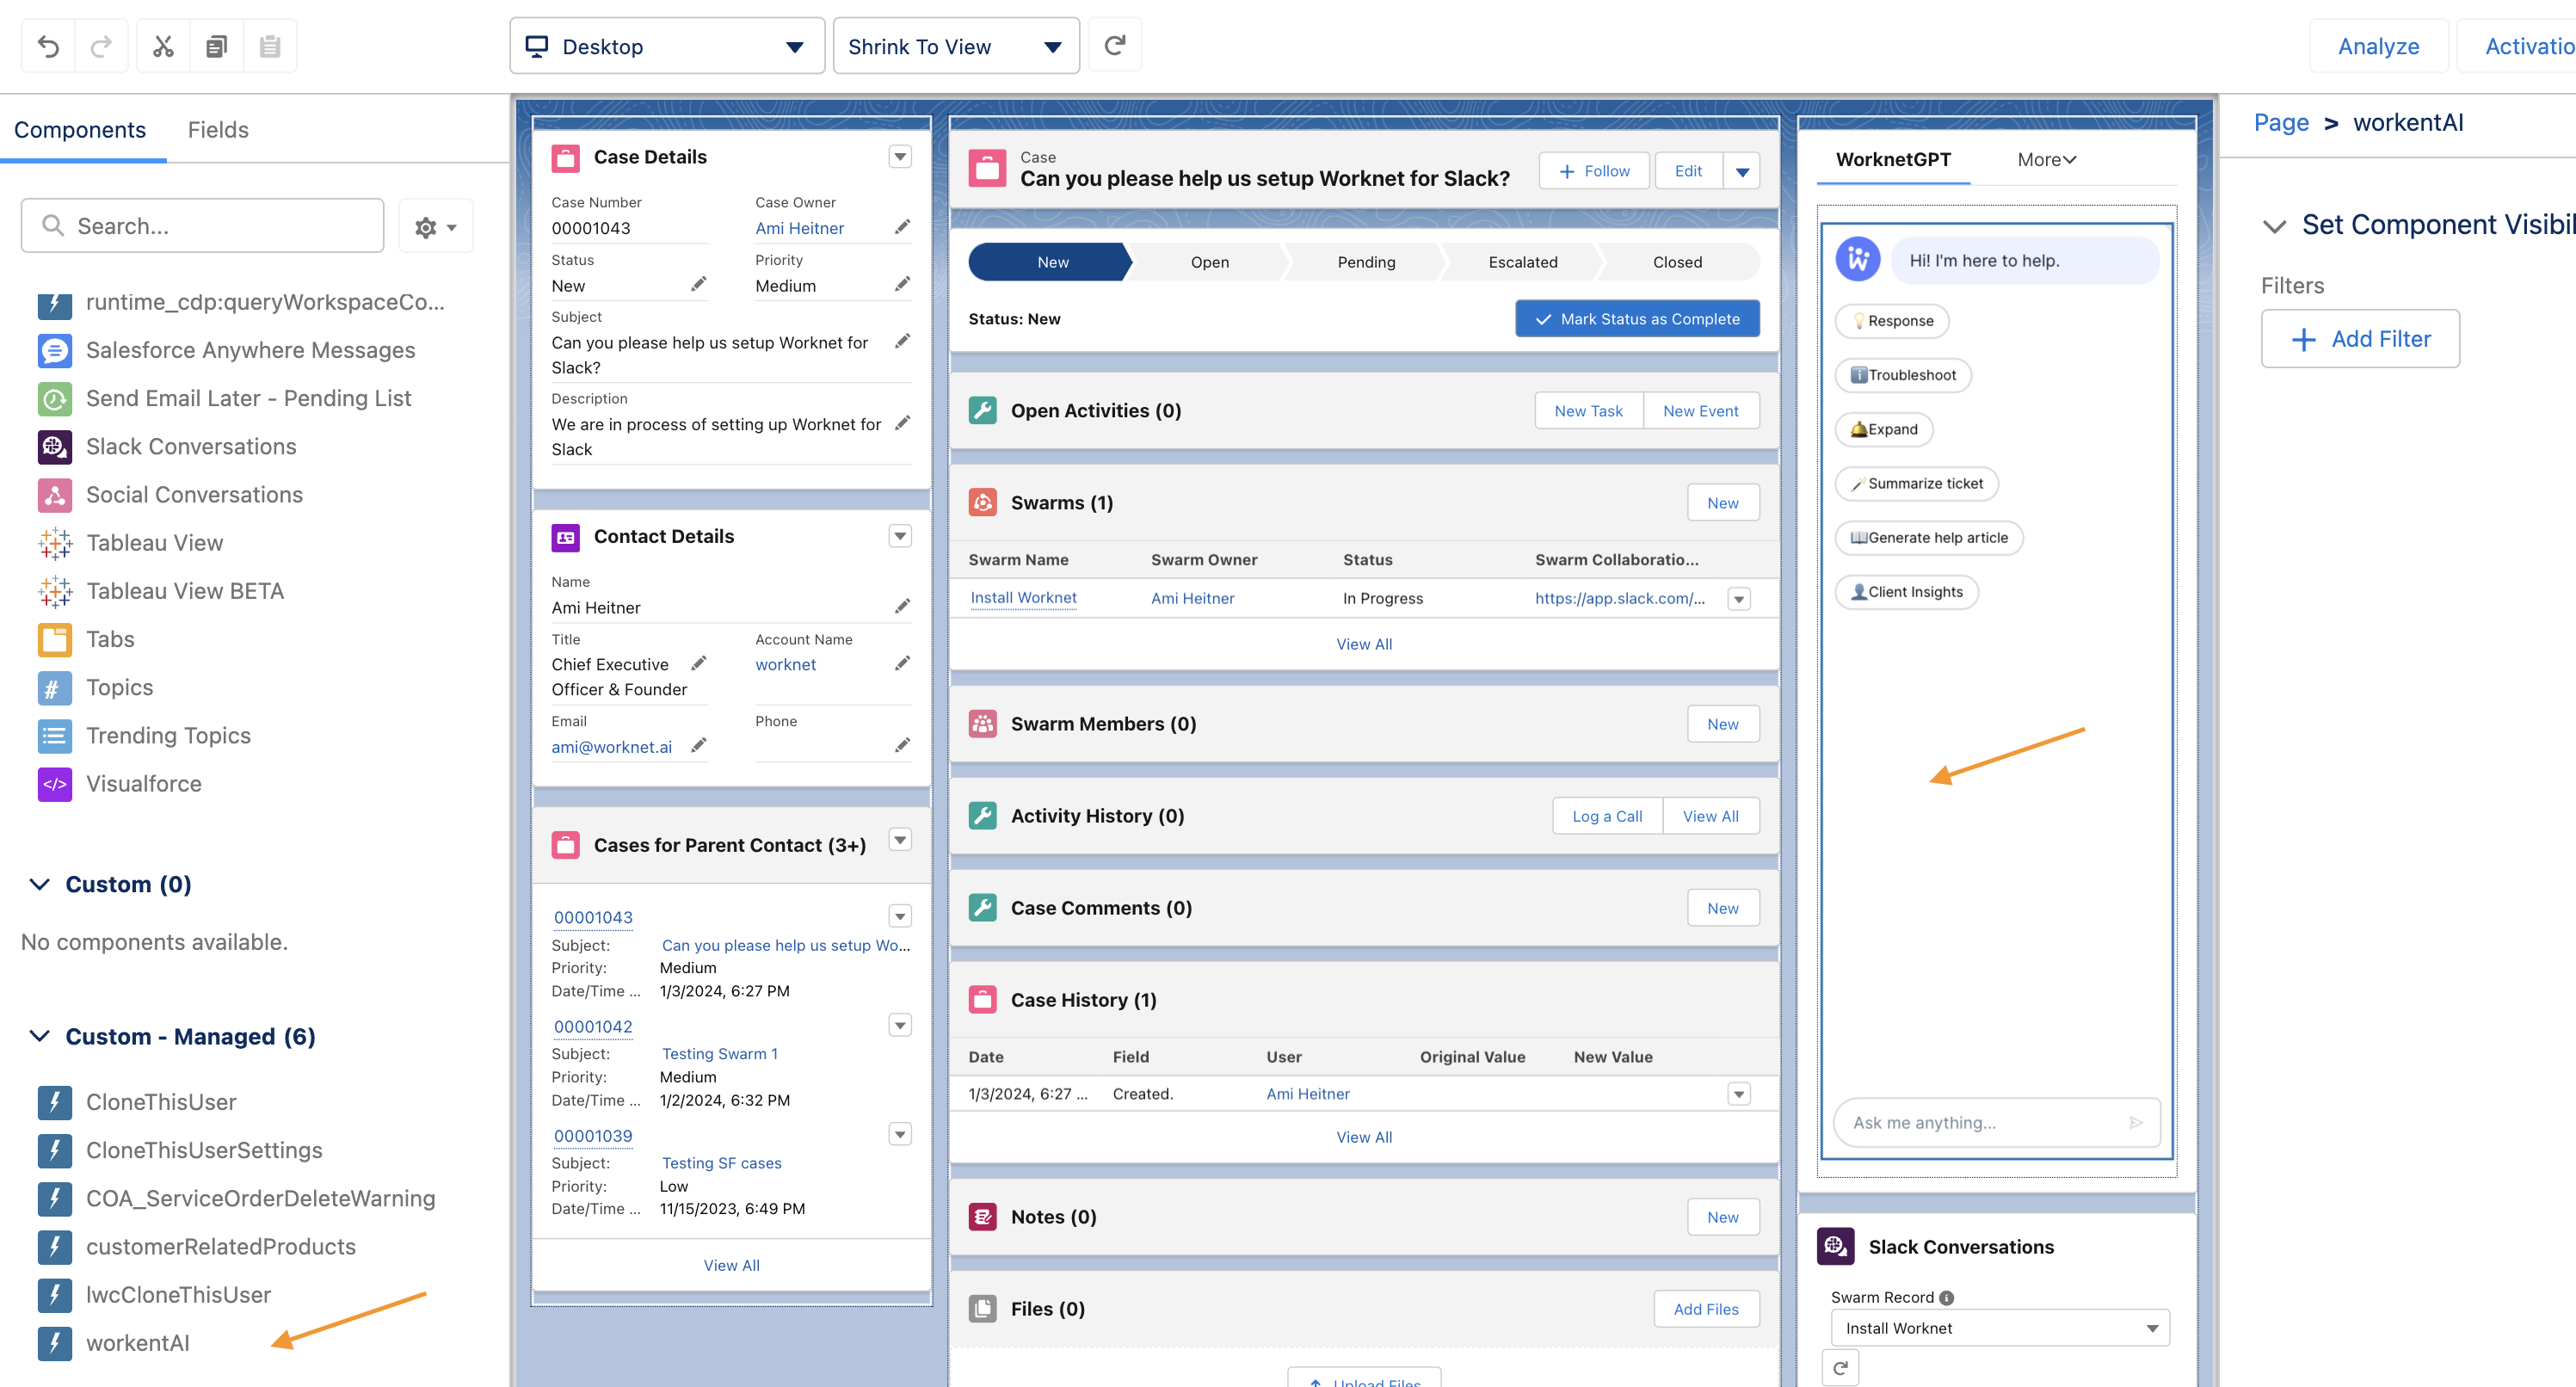Click the Cut scissors icon

(163, 46)
